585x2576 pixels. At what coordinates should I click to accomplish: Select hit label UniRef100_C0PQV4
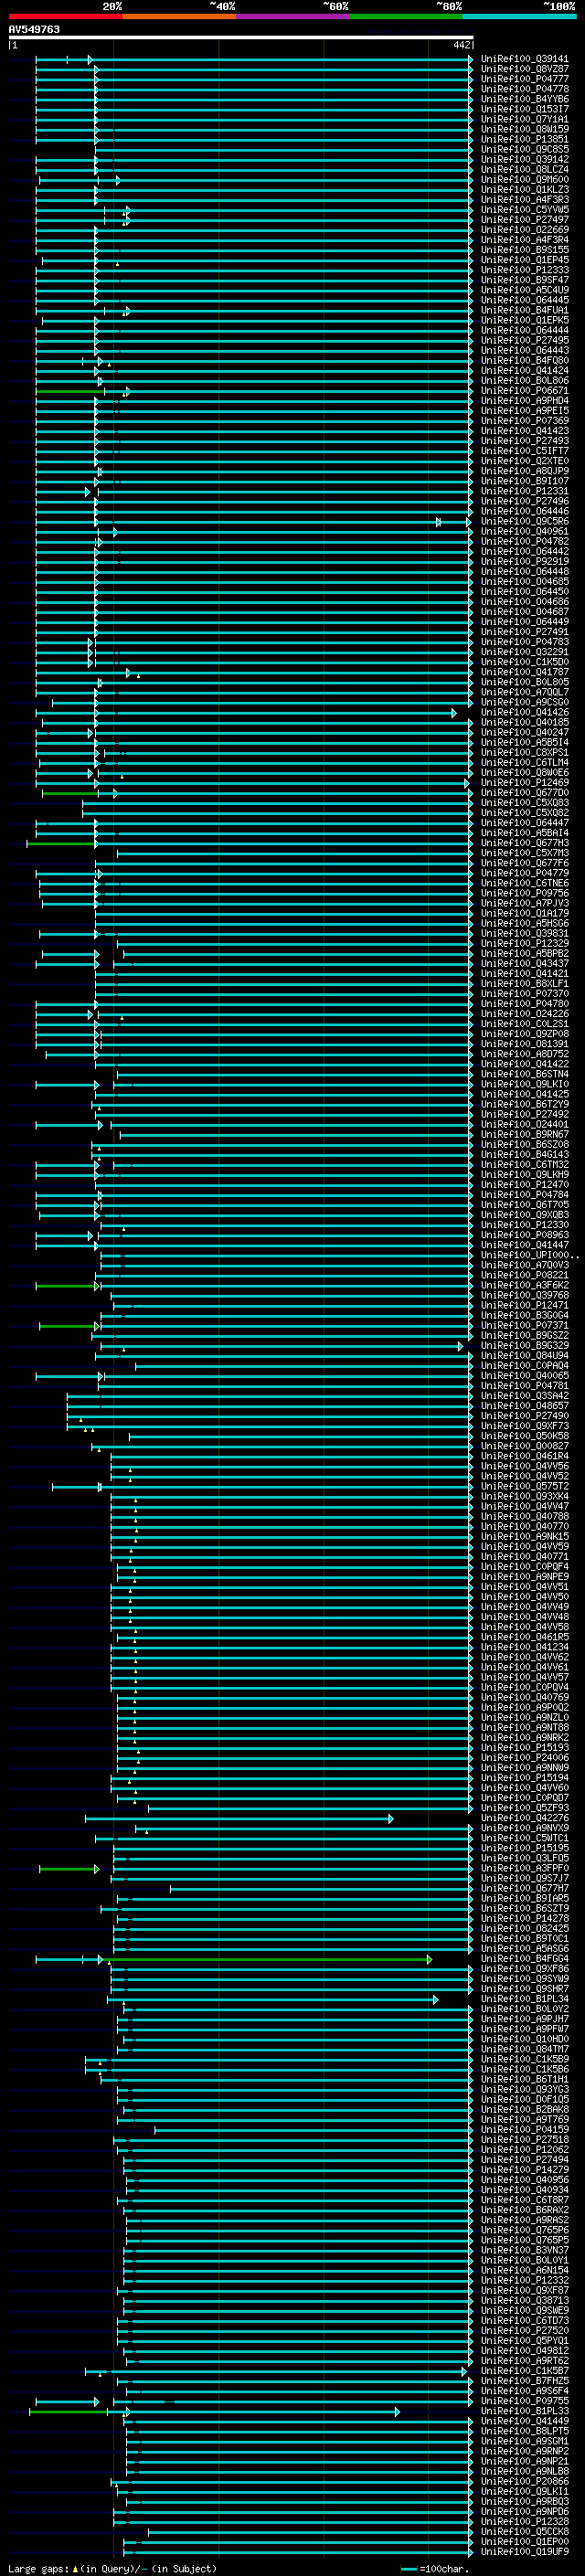525,1687
